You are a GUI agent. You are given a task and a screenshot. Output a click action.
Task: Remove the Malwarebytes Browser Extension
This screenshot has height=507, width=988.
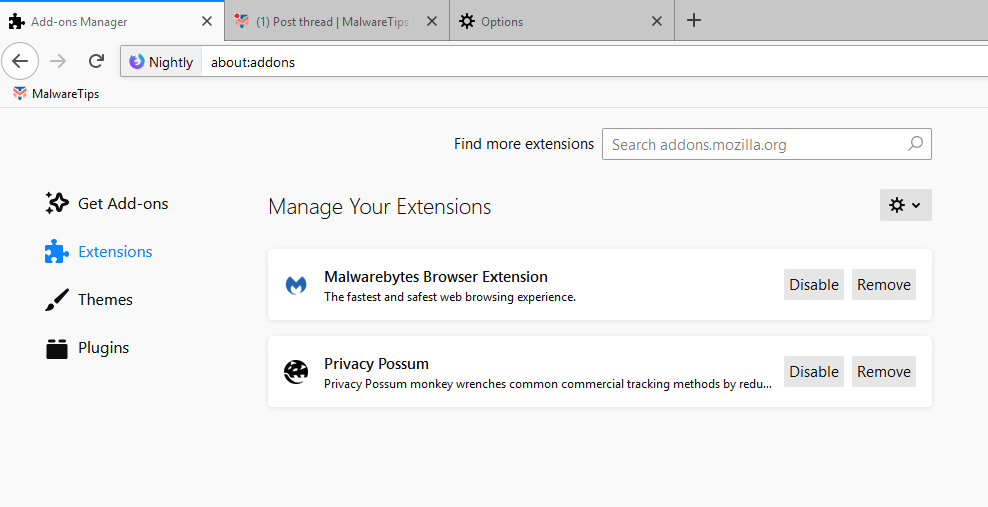tap(883, 285)
